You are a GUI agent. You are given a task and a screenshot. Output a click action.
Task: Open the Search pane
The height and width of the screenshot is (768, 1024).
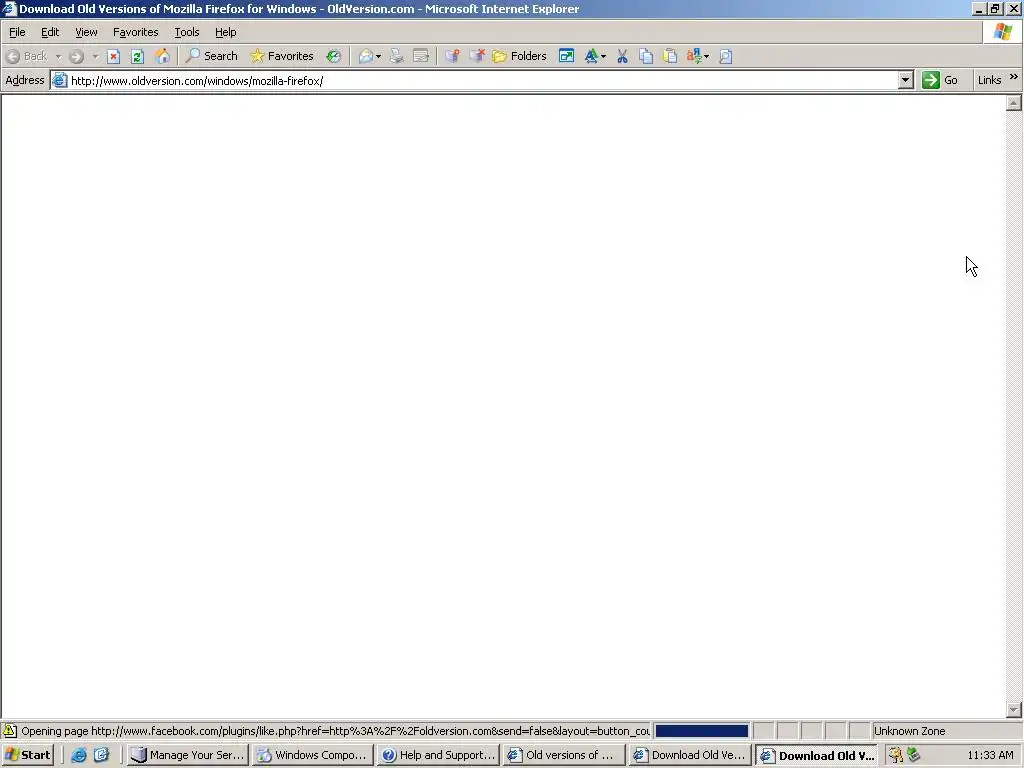pyautogui.click(x=212, y=56)
